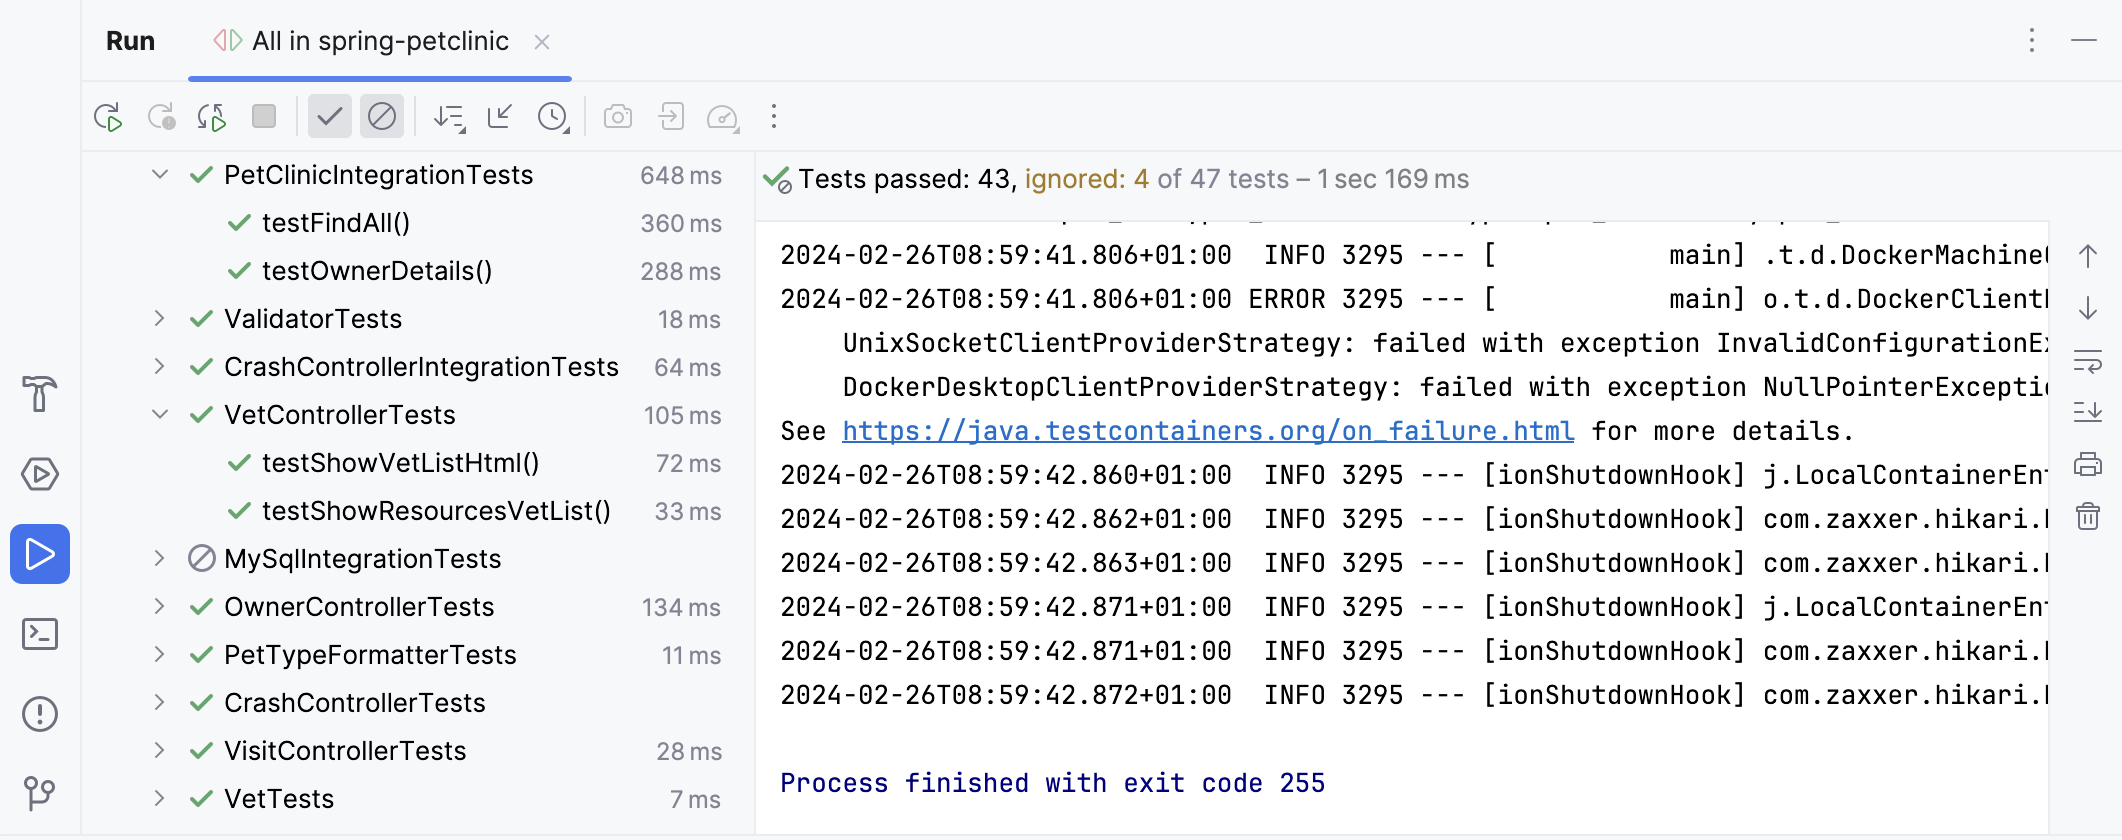Click Rerun failed tests icon
Screen dimensions: 2122x840
click(x=161, y=117)
